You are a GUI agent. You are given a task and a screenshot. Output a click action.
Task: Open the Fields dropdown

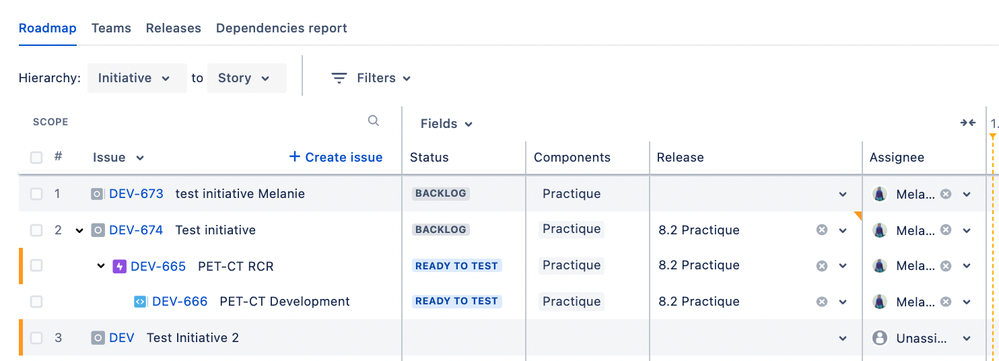click(x=447, y=124)
